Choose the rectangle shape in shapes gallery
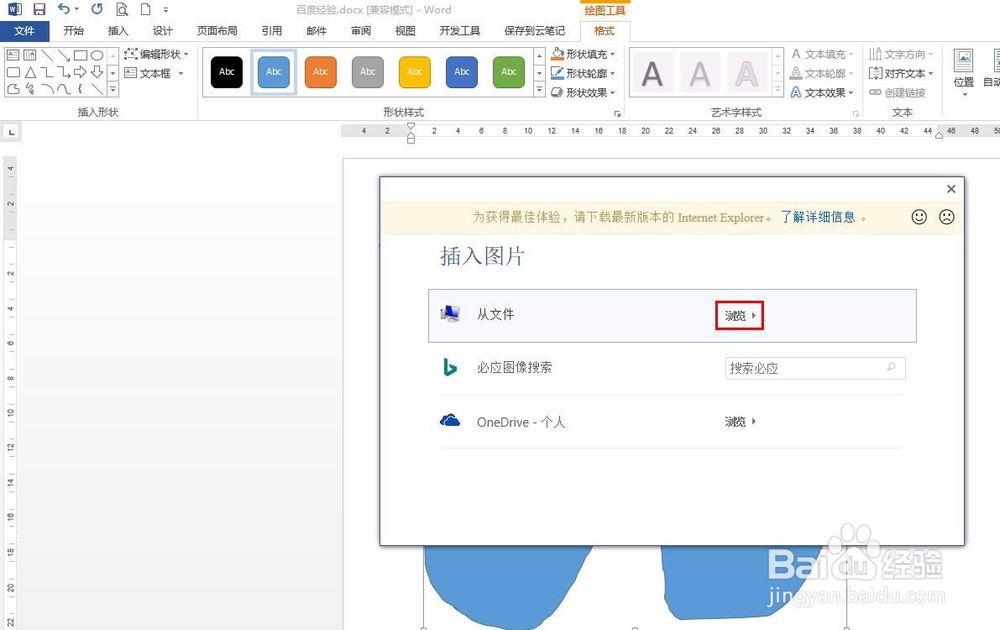This screenshot has width=1000, height=630. tap(80, 55)
